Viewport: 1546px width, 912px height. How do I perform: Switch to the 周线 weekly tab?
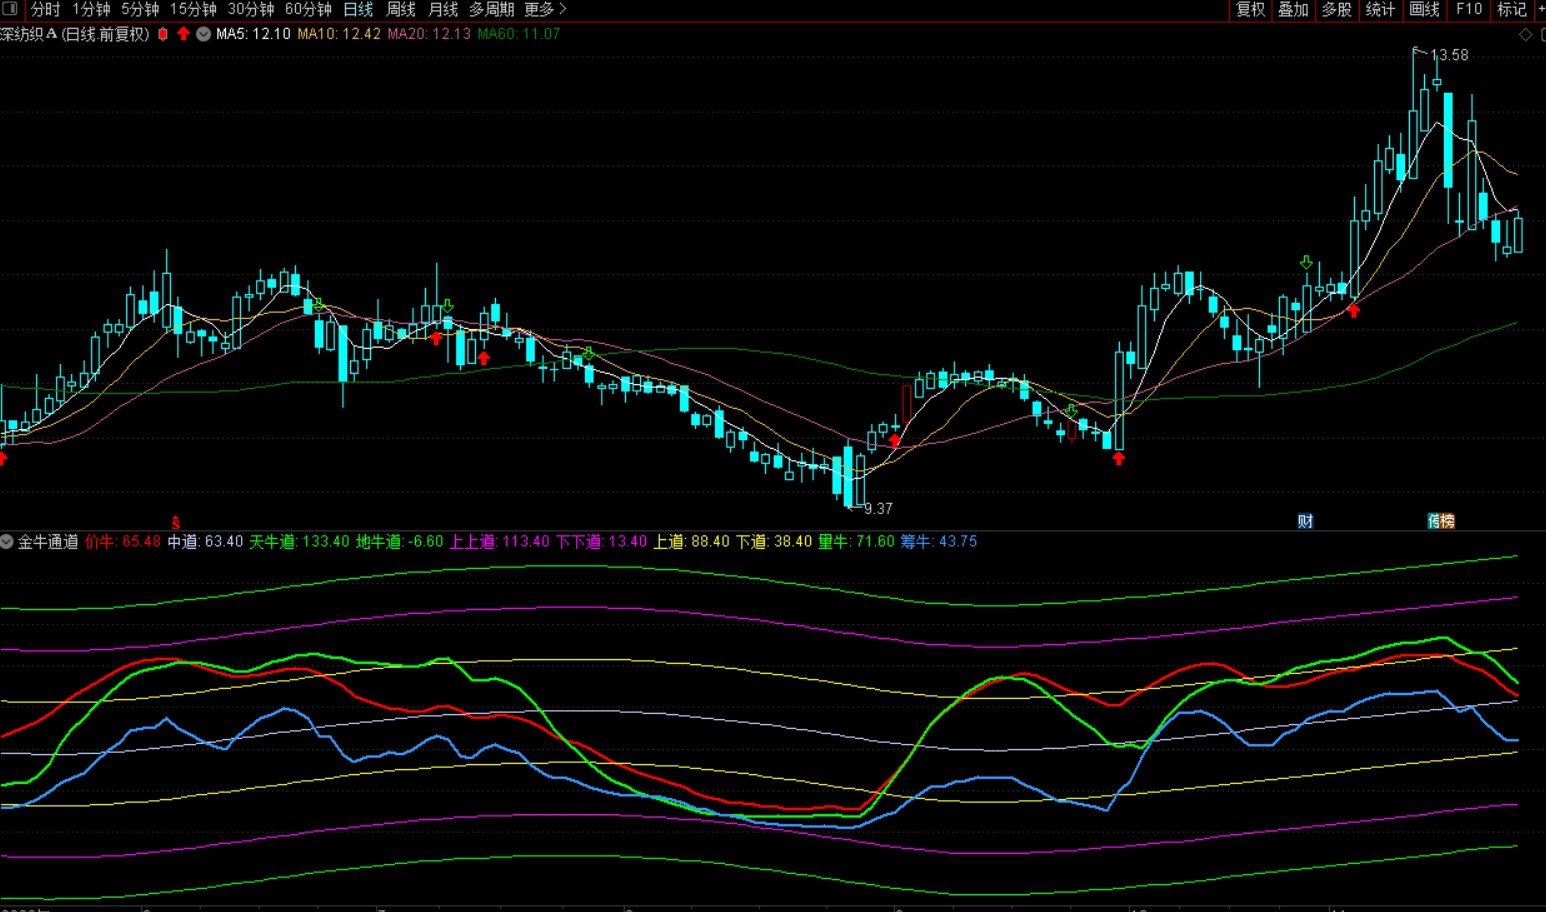[401, 9]
